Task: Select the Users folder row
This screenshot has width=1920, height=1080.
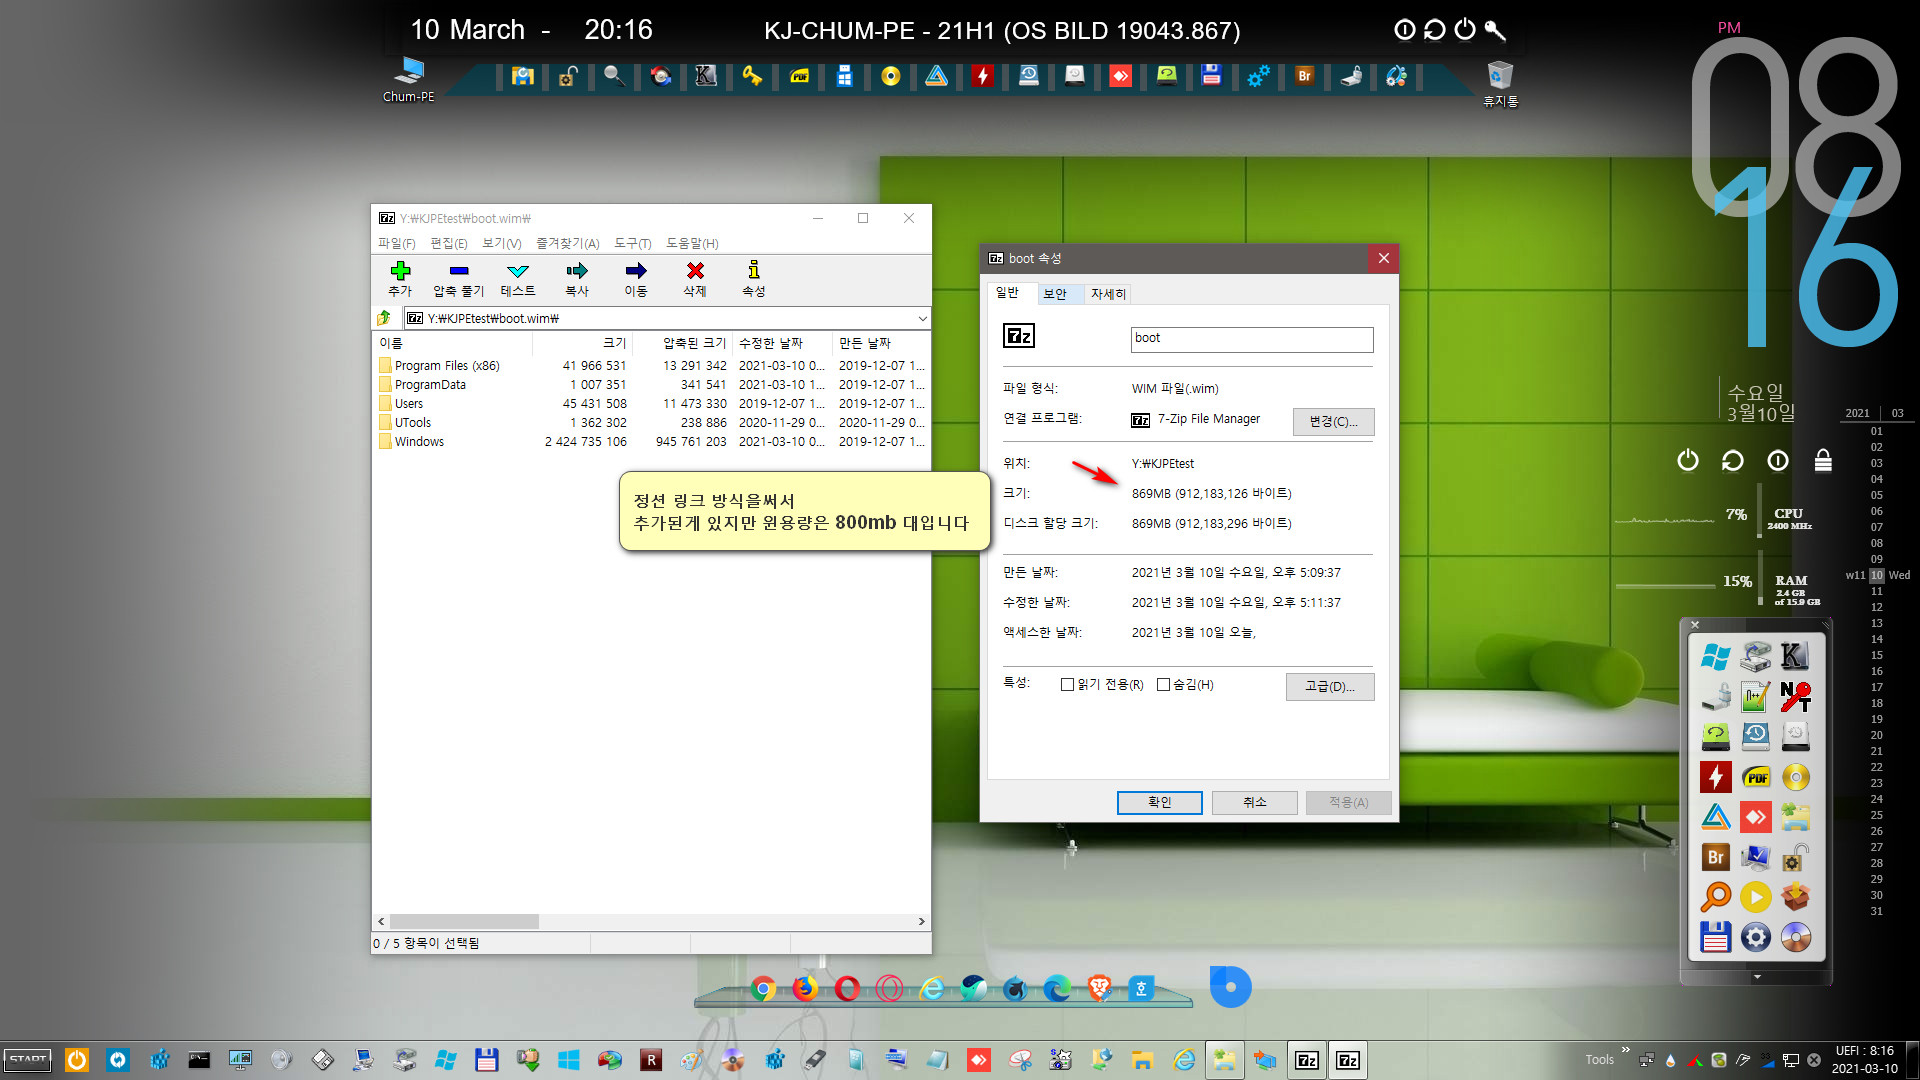Action: coord(650,404)
